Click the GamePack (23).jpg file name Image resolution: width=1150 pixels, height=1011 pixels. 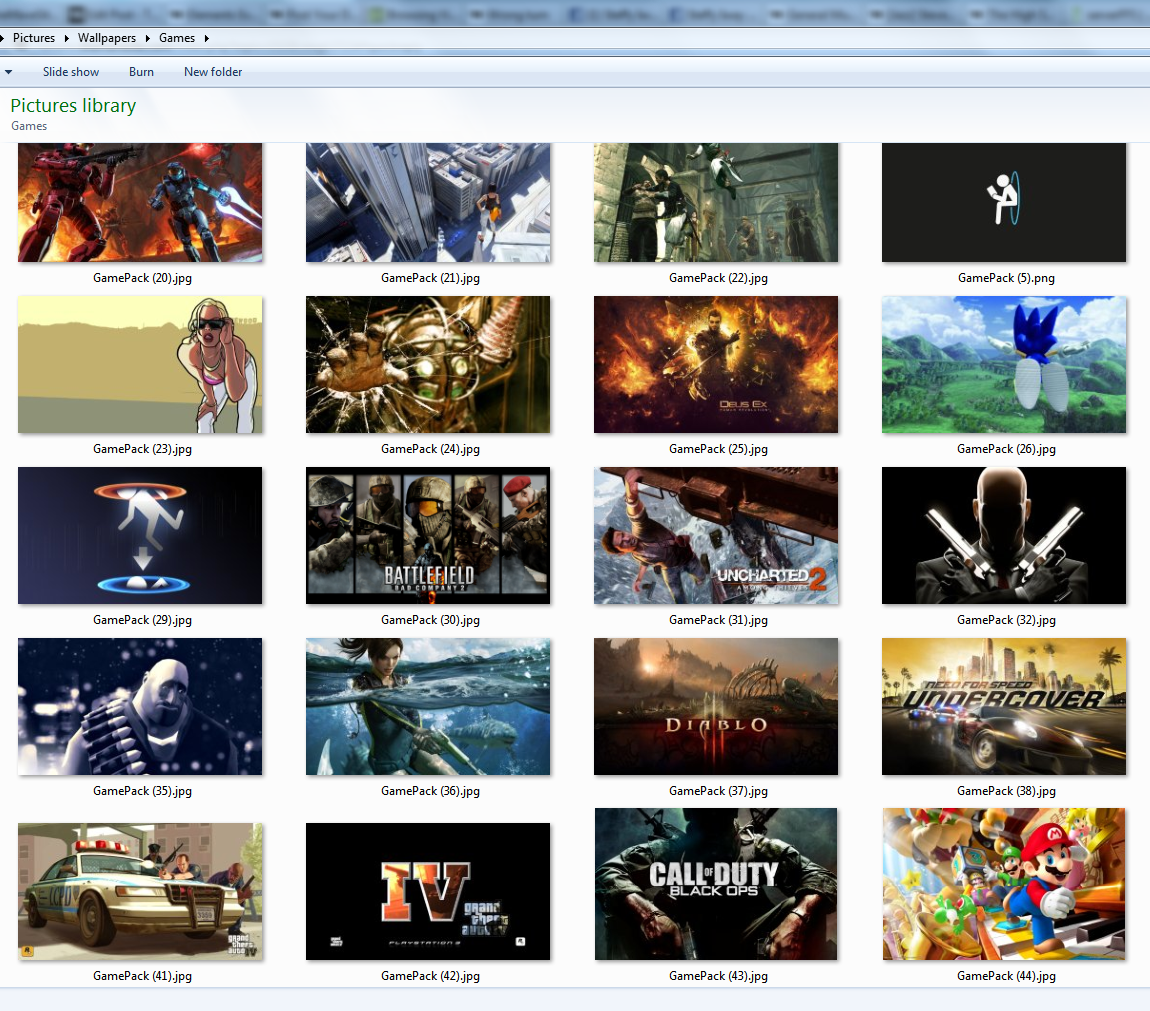click(x=142, y=449)
